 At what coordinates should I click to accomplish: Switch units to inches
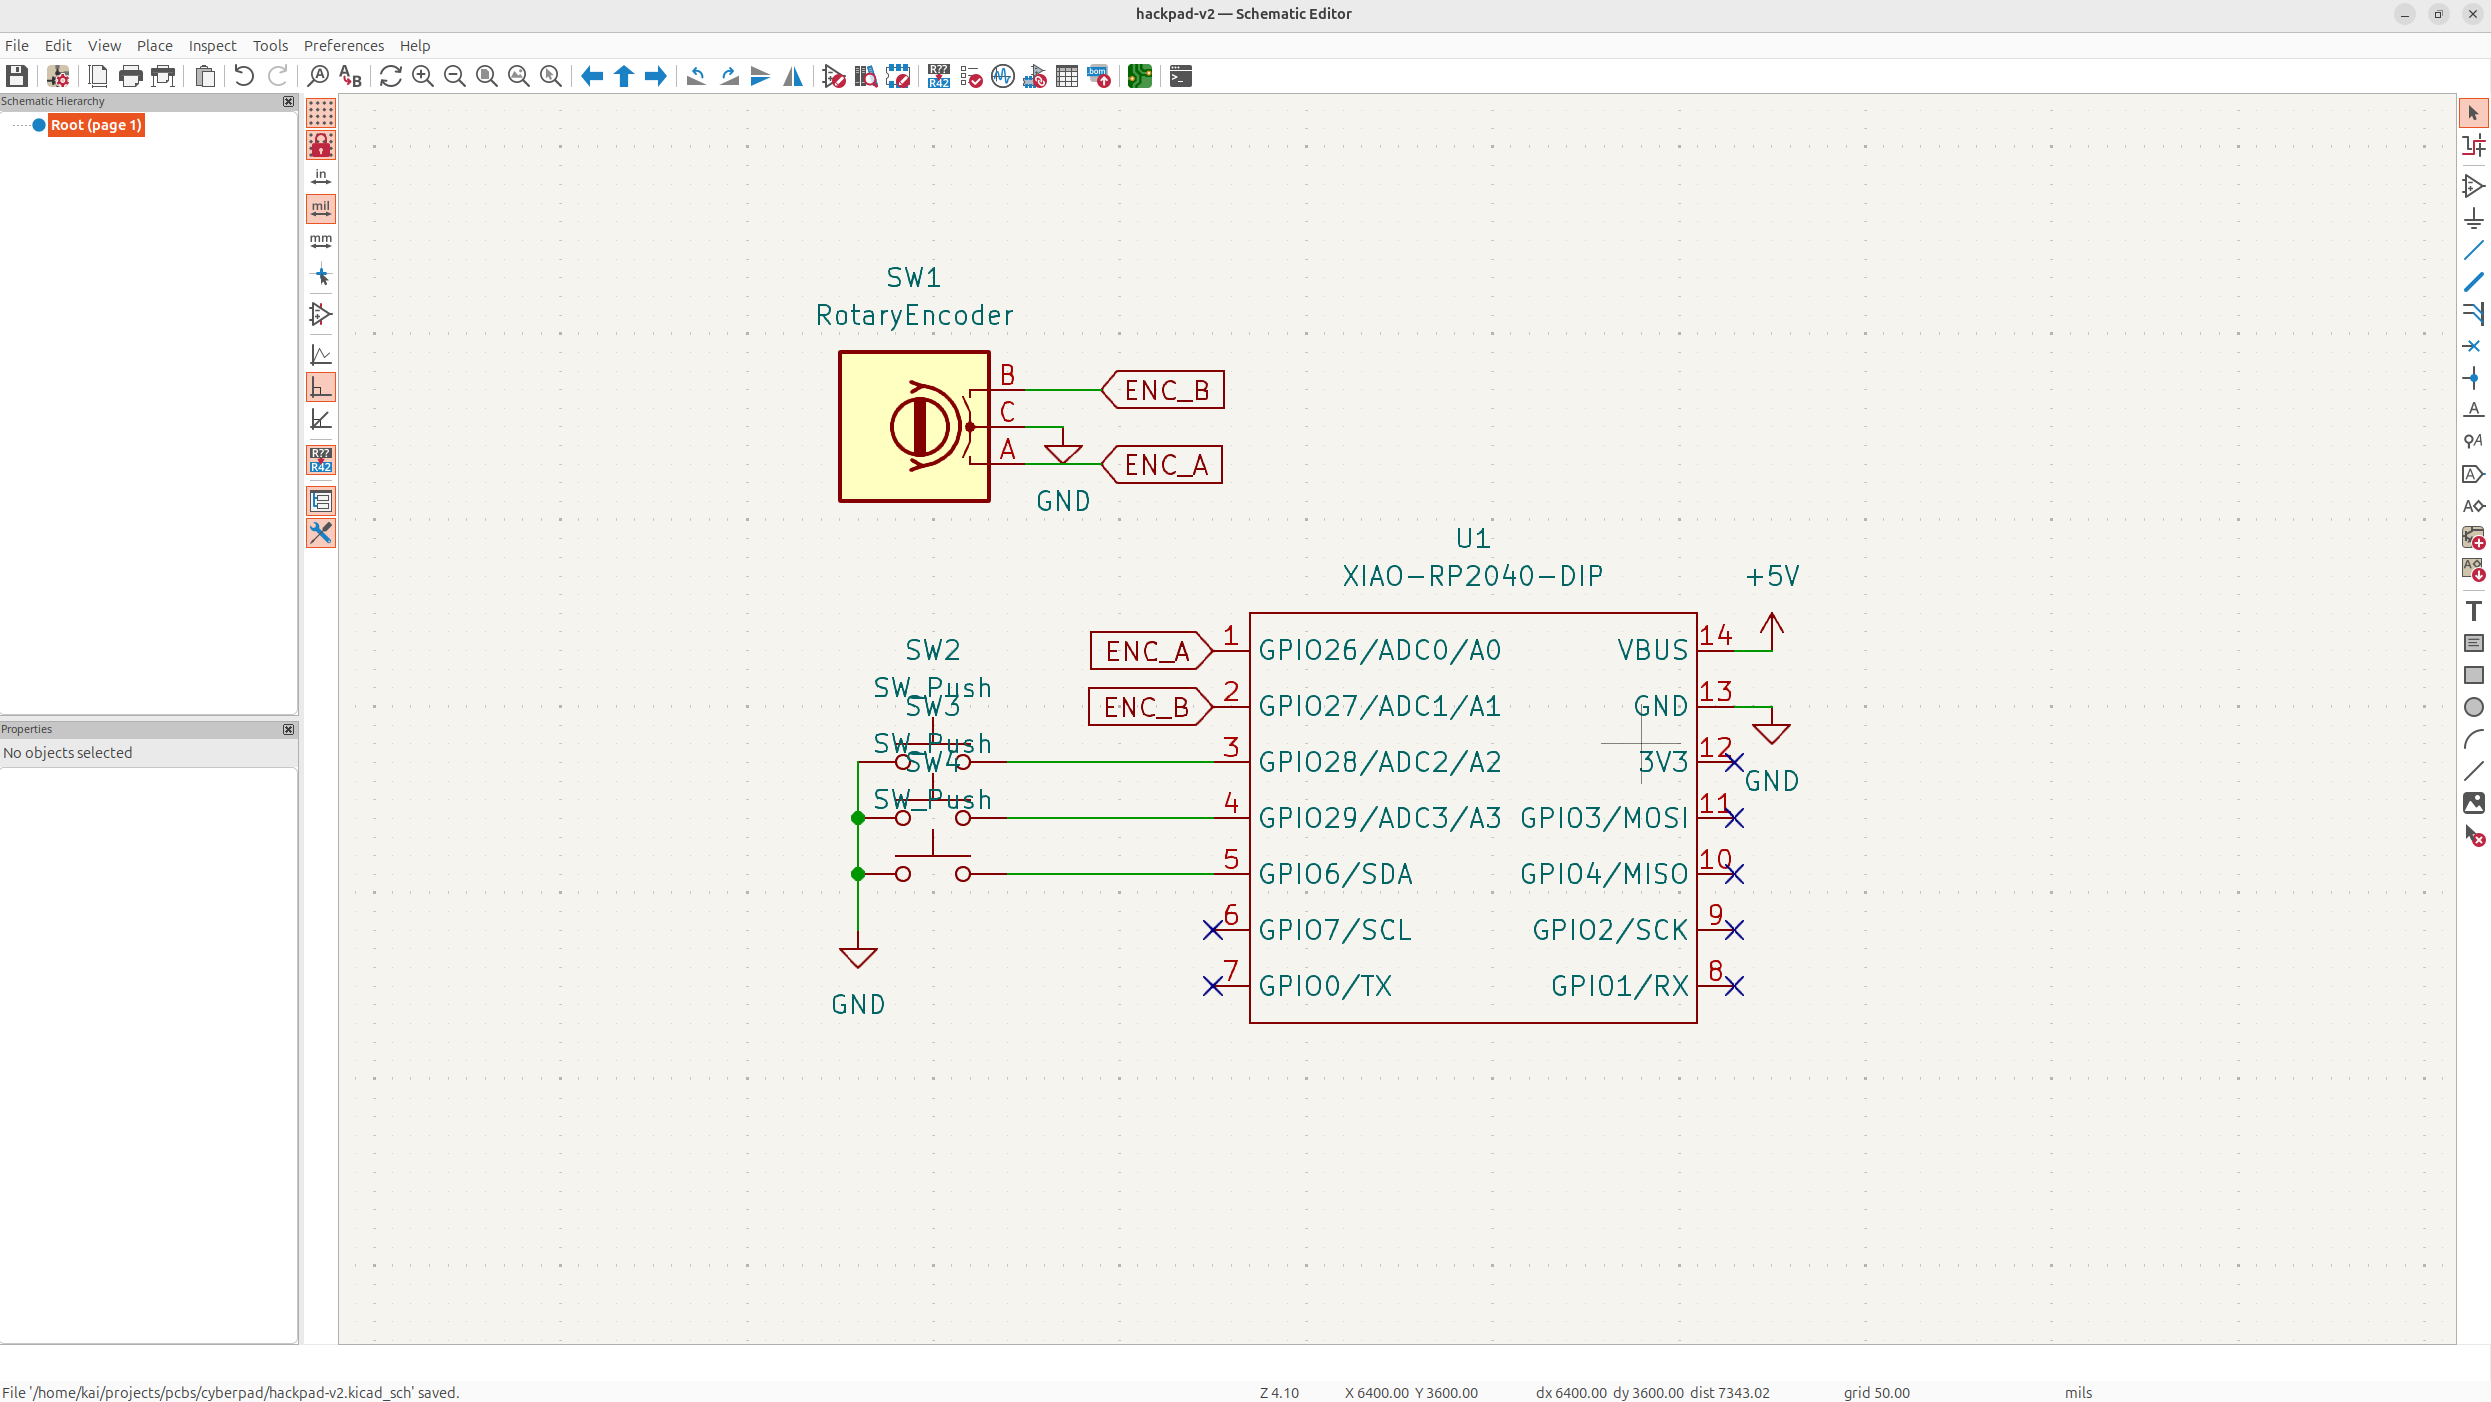(x=321, y=177)
